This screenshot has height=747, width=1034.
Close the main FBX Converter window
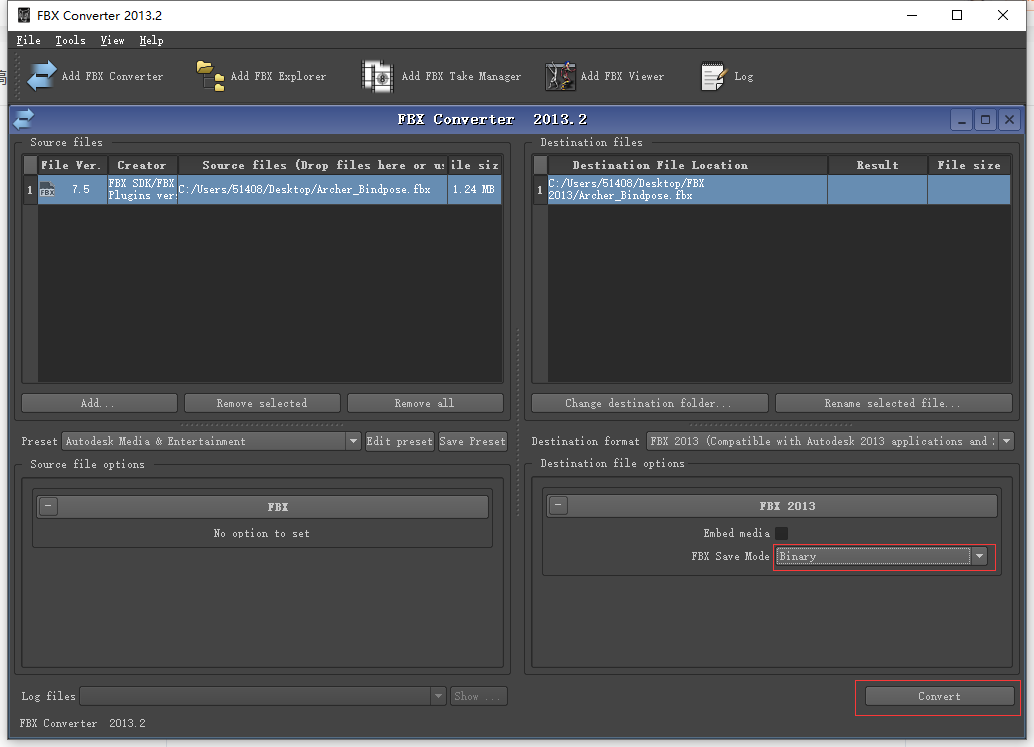click(x=1002, y=15)
